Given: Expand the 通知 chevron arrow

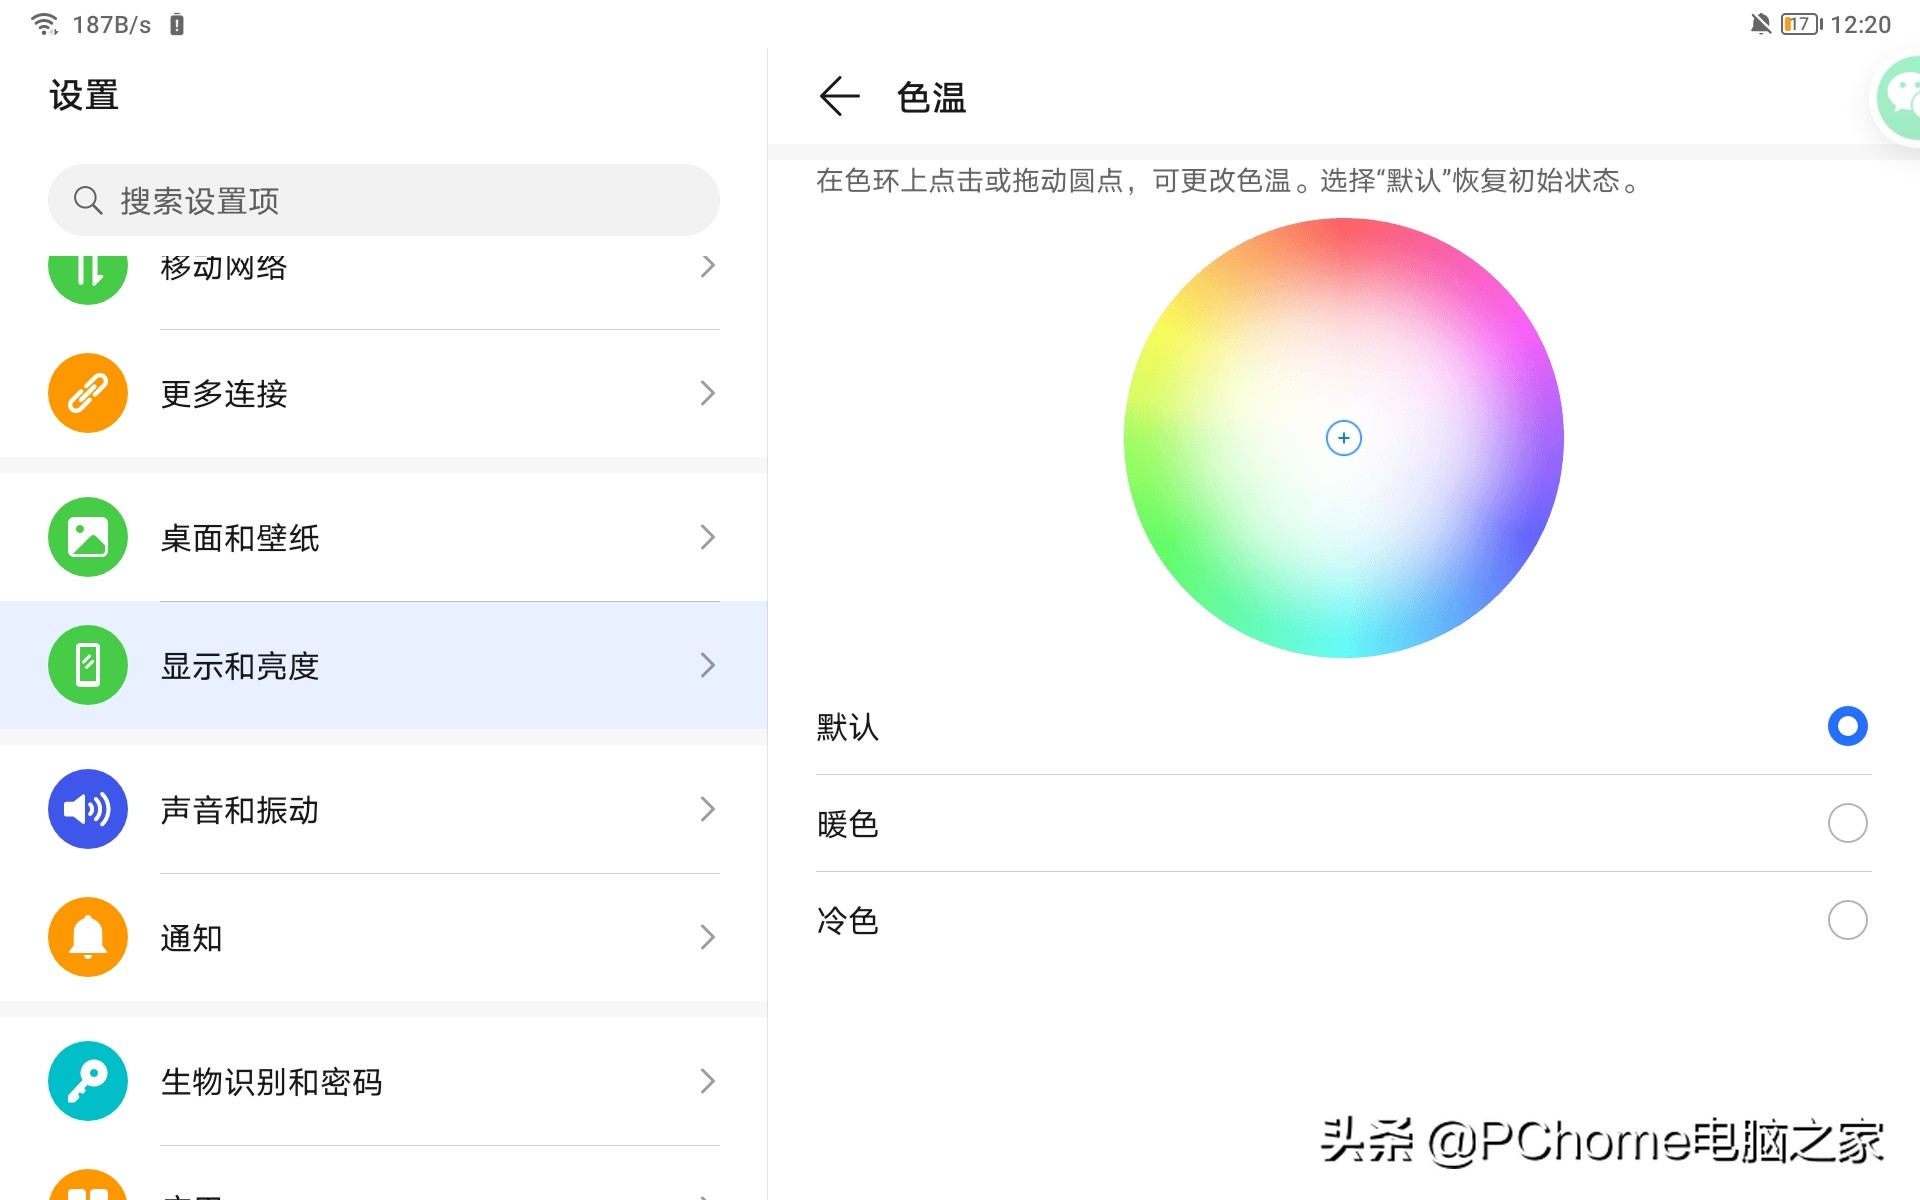Looking at the screenshot, I should 707,937.
